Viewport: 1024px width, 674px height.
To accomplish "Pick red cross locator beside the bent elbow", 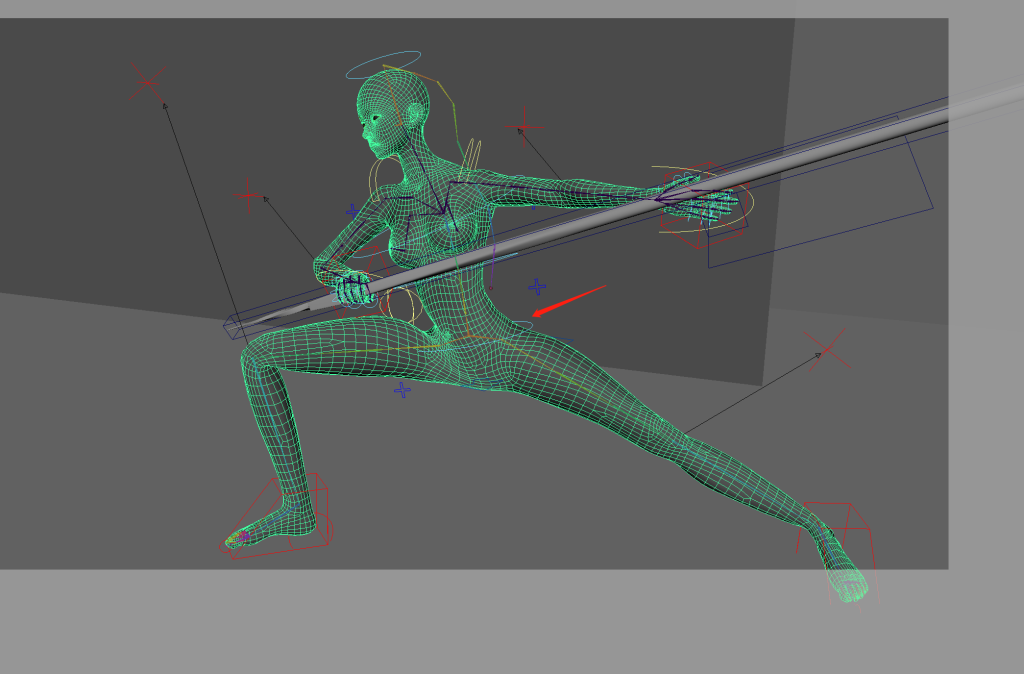I will (249, 199).
